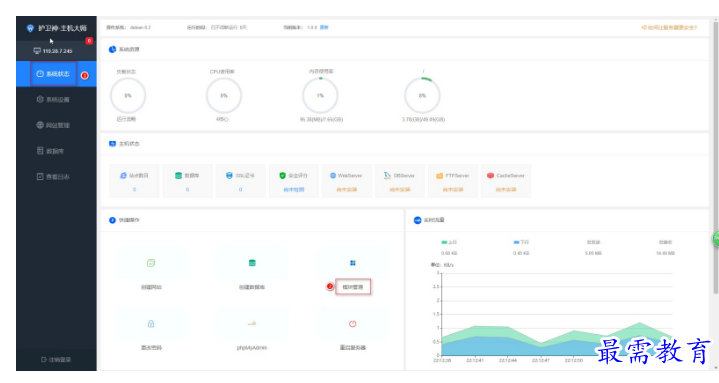Viewport: 719px width, 383px height.
Task: Click the 重启服务器 label
Action: pos(353,348)
